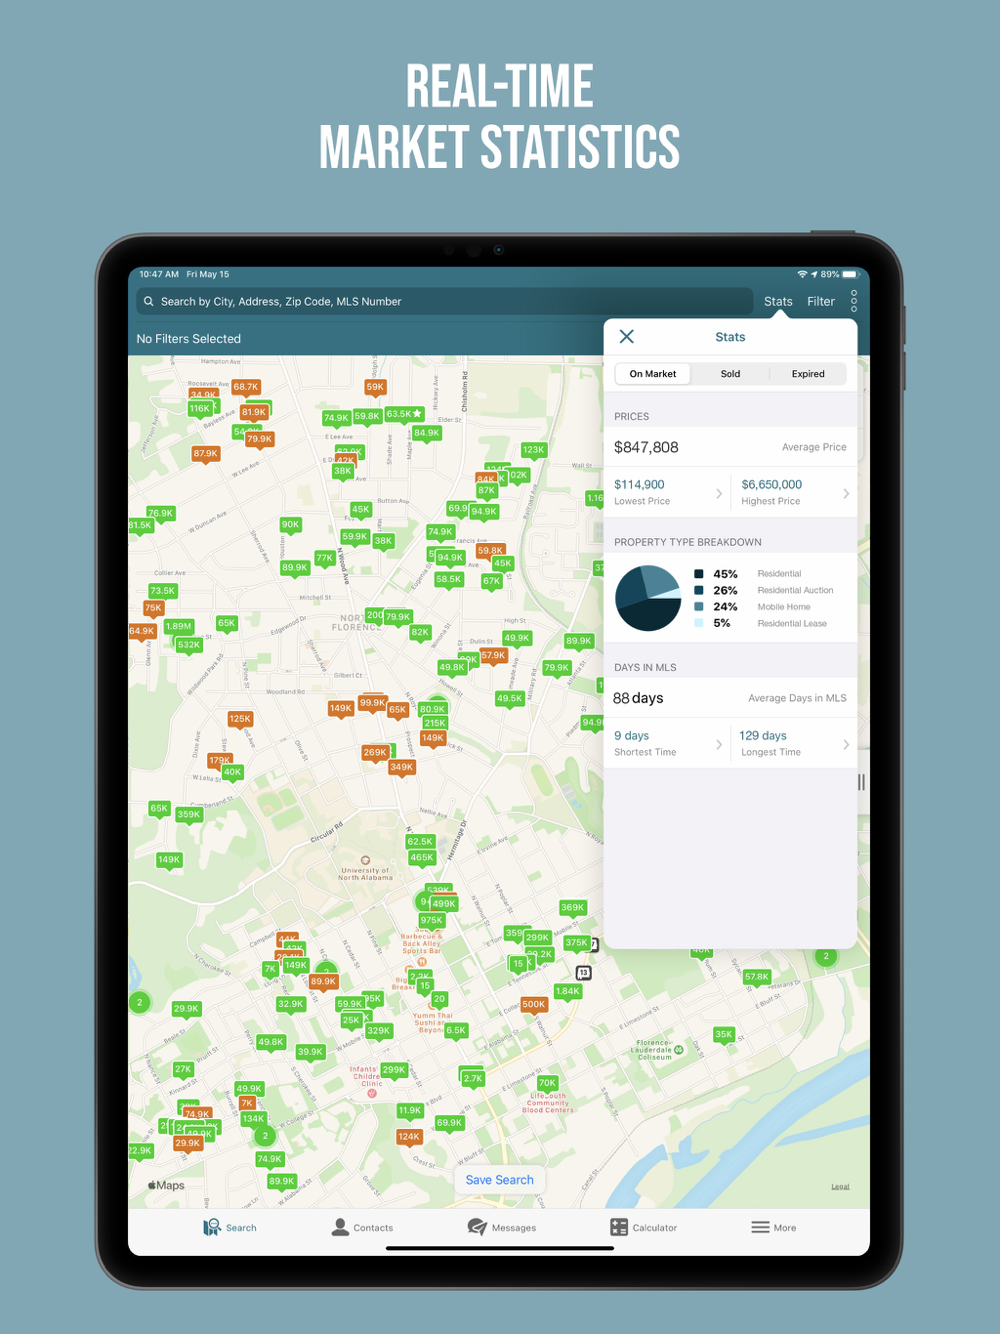The image size is (1000, 1334).
Task: Select the 35K listing pin
Action: [724, 1035]
